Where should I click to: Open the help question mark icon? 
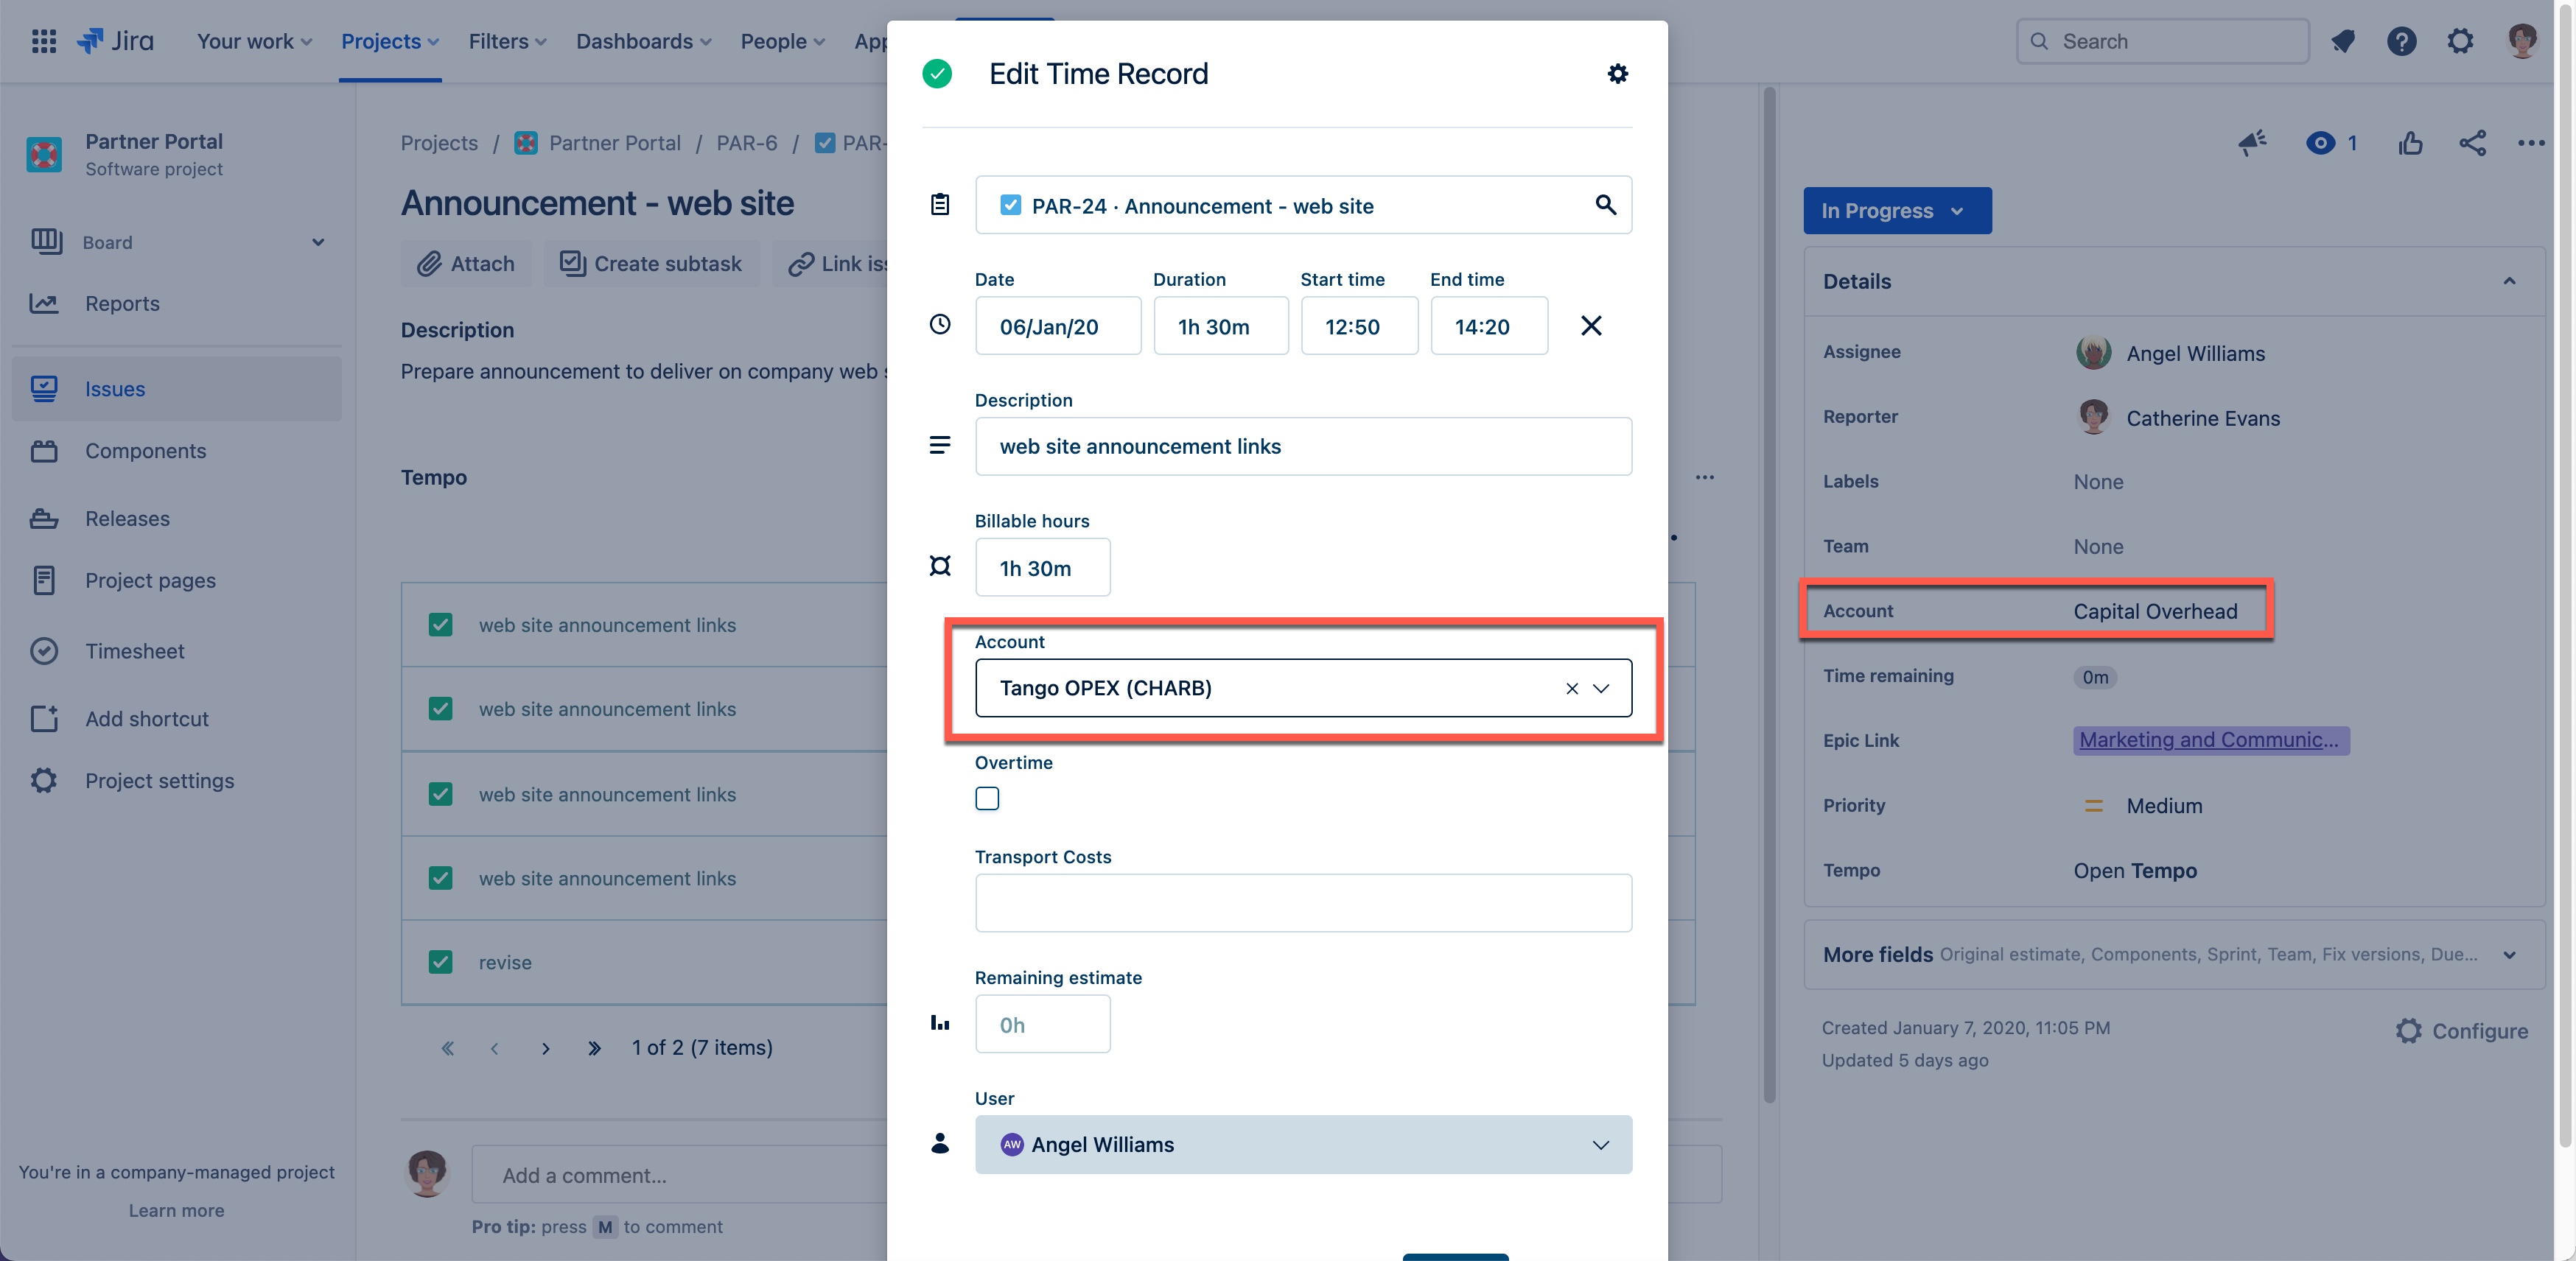pyautogui.click(x=2401, y=41)
